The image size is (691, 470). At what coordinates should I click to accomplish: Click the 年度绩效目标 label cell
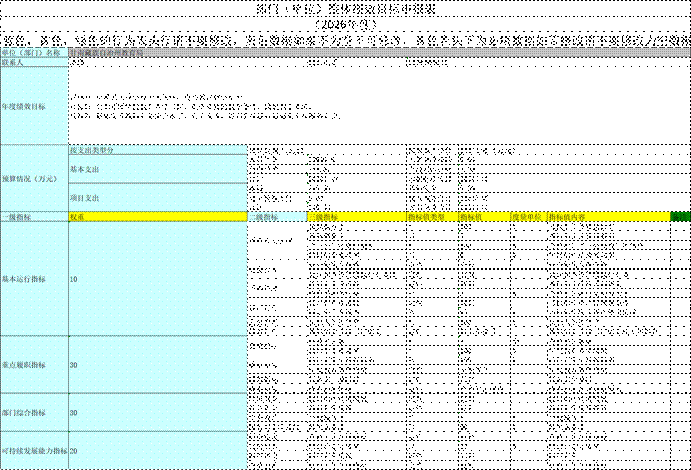(34, 106)
